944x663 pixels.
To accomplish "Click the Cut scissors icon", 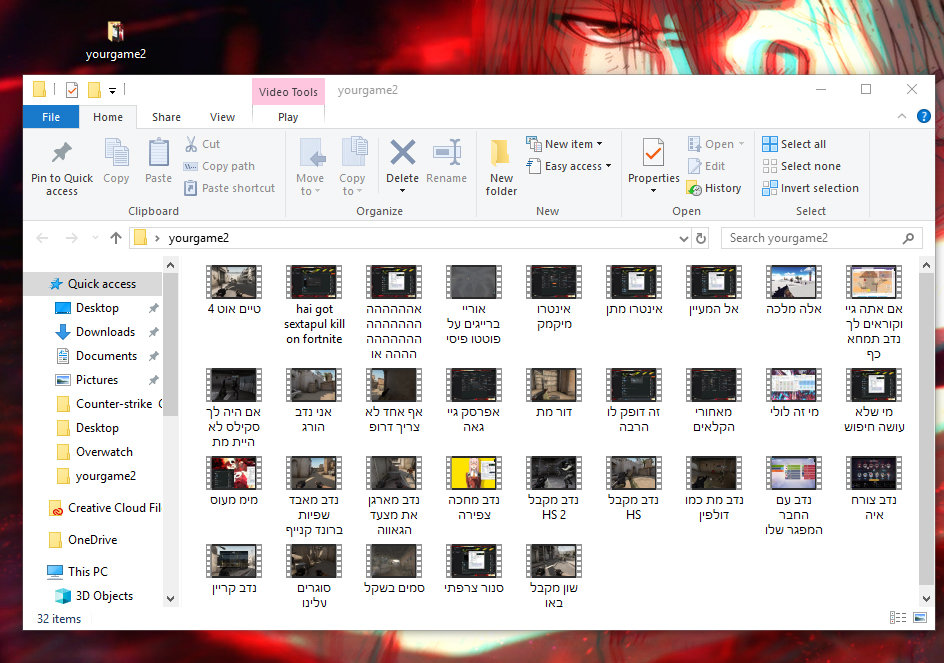I will click(x=191, y=144).
